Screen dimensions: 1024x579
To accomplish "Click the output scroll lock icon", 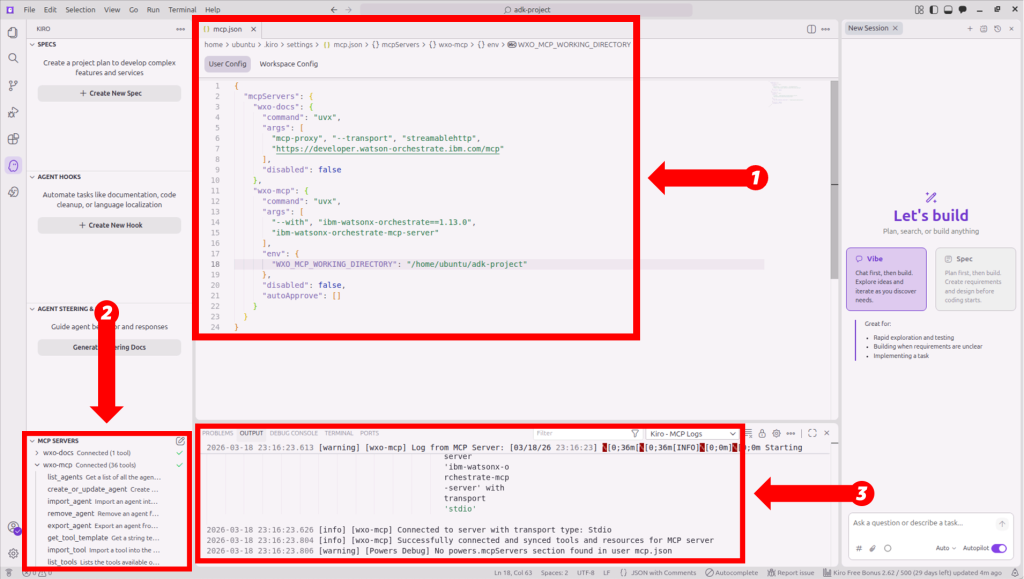I will pos(762,433).
